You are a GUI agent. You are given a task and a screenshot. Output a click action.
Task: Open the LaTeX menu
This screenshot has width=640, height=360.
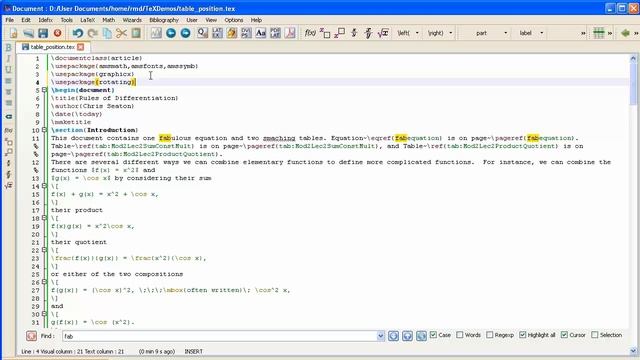point(87,20)
